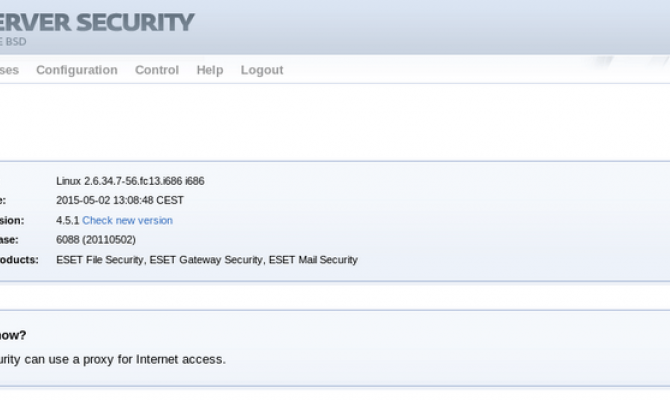The image size is (670, 400).
Task: Click the Check new version link
Action: (127, 220)
